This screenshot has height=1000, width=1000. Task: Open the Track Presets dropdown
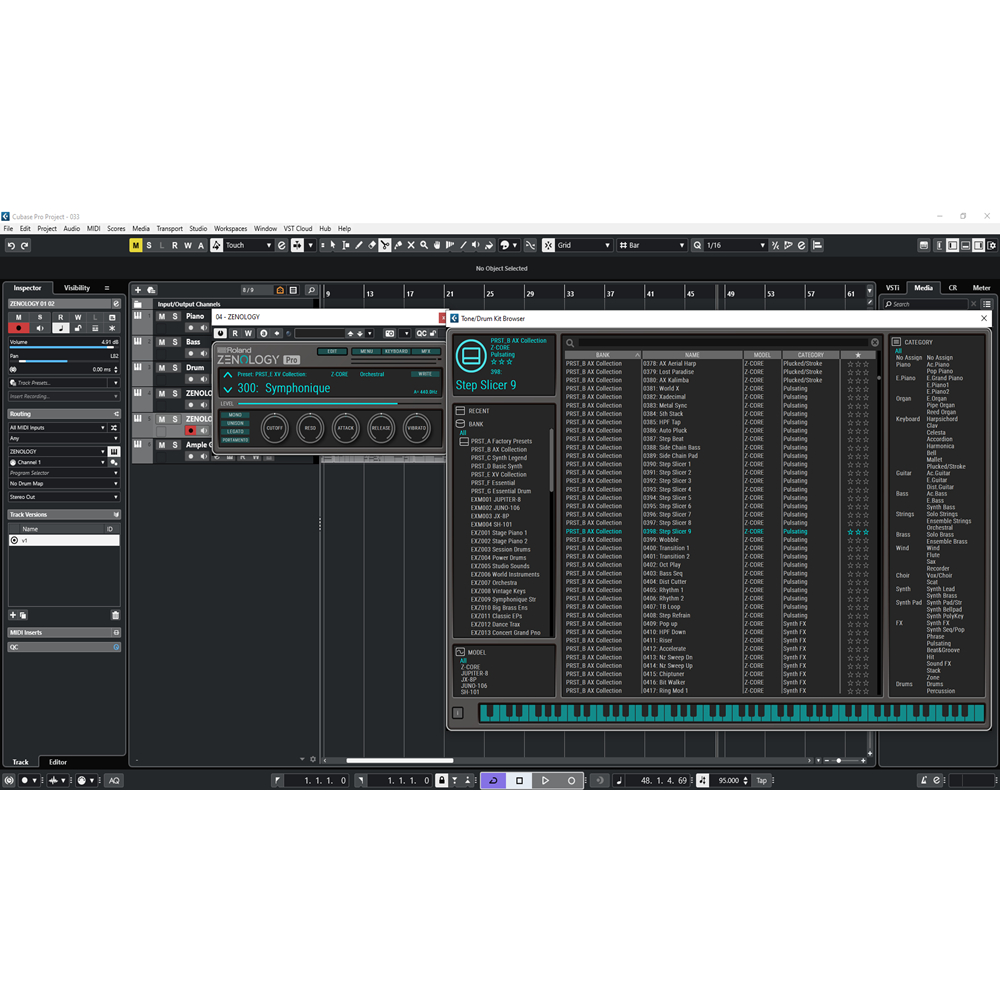[x=64, y=383]
